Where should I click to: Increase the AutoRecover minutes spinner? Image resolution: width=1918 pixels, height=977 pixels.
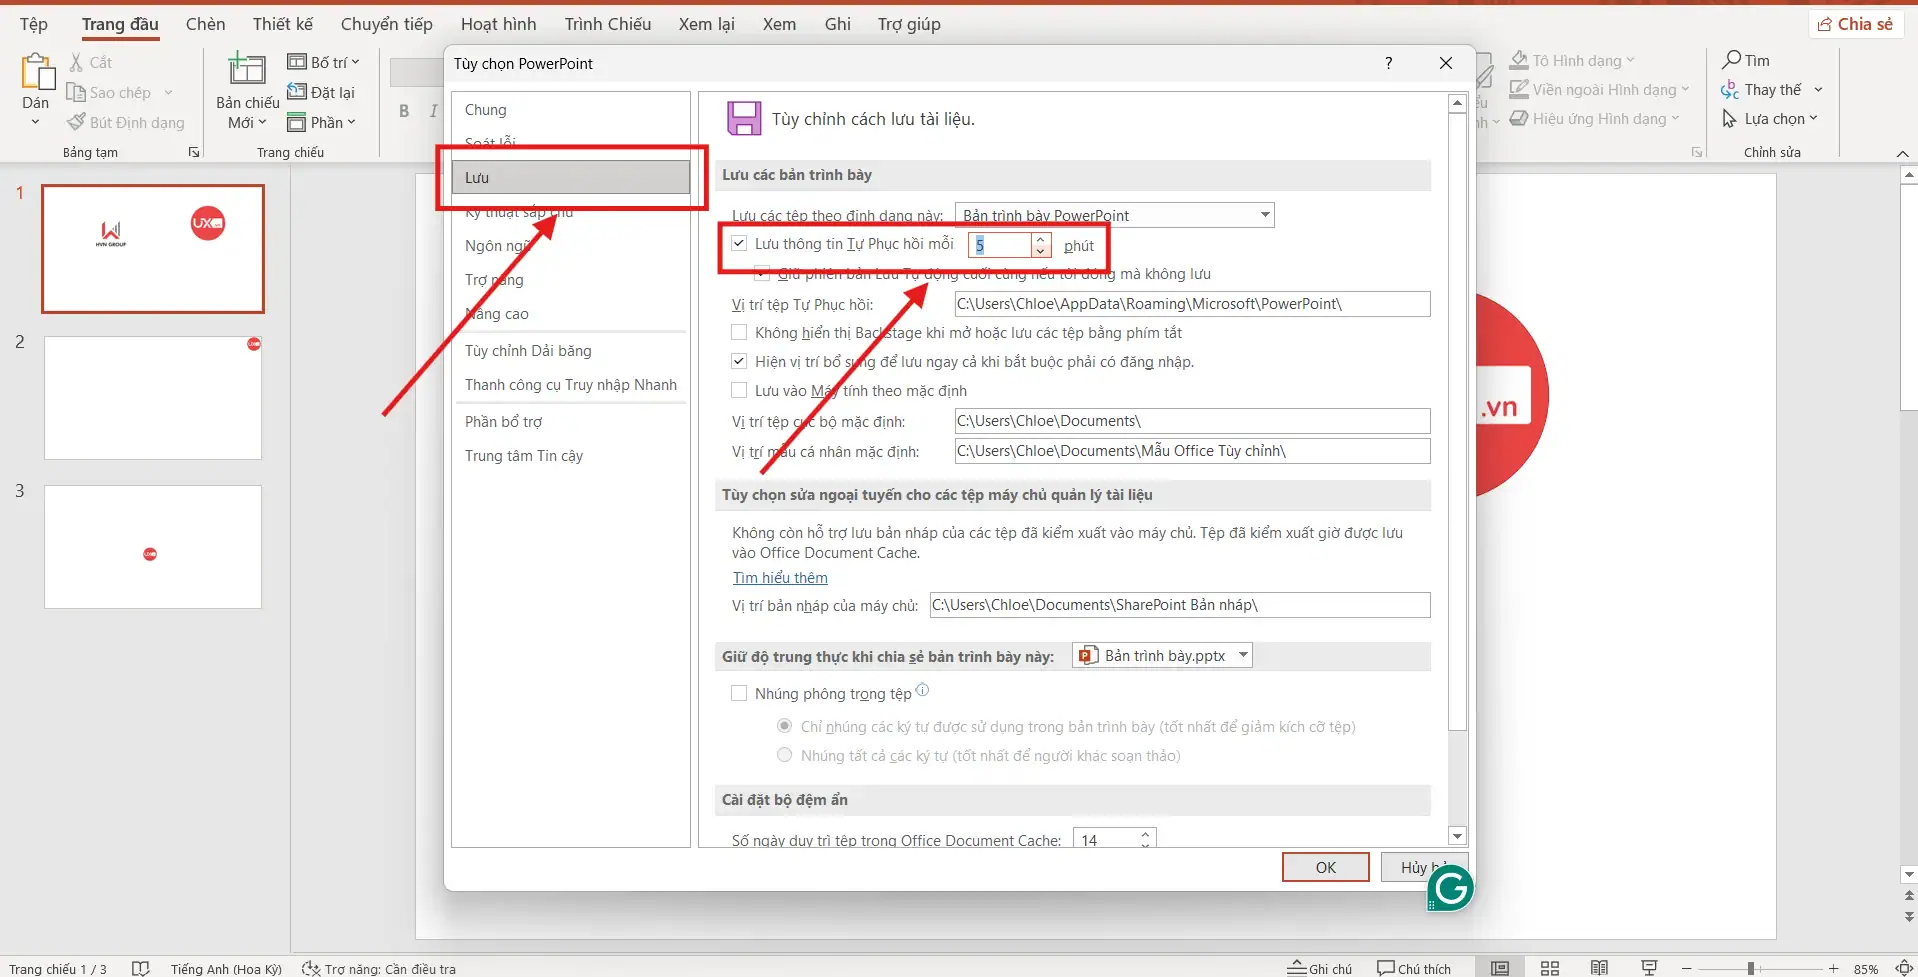click(x=1040, y=239)
